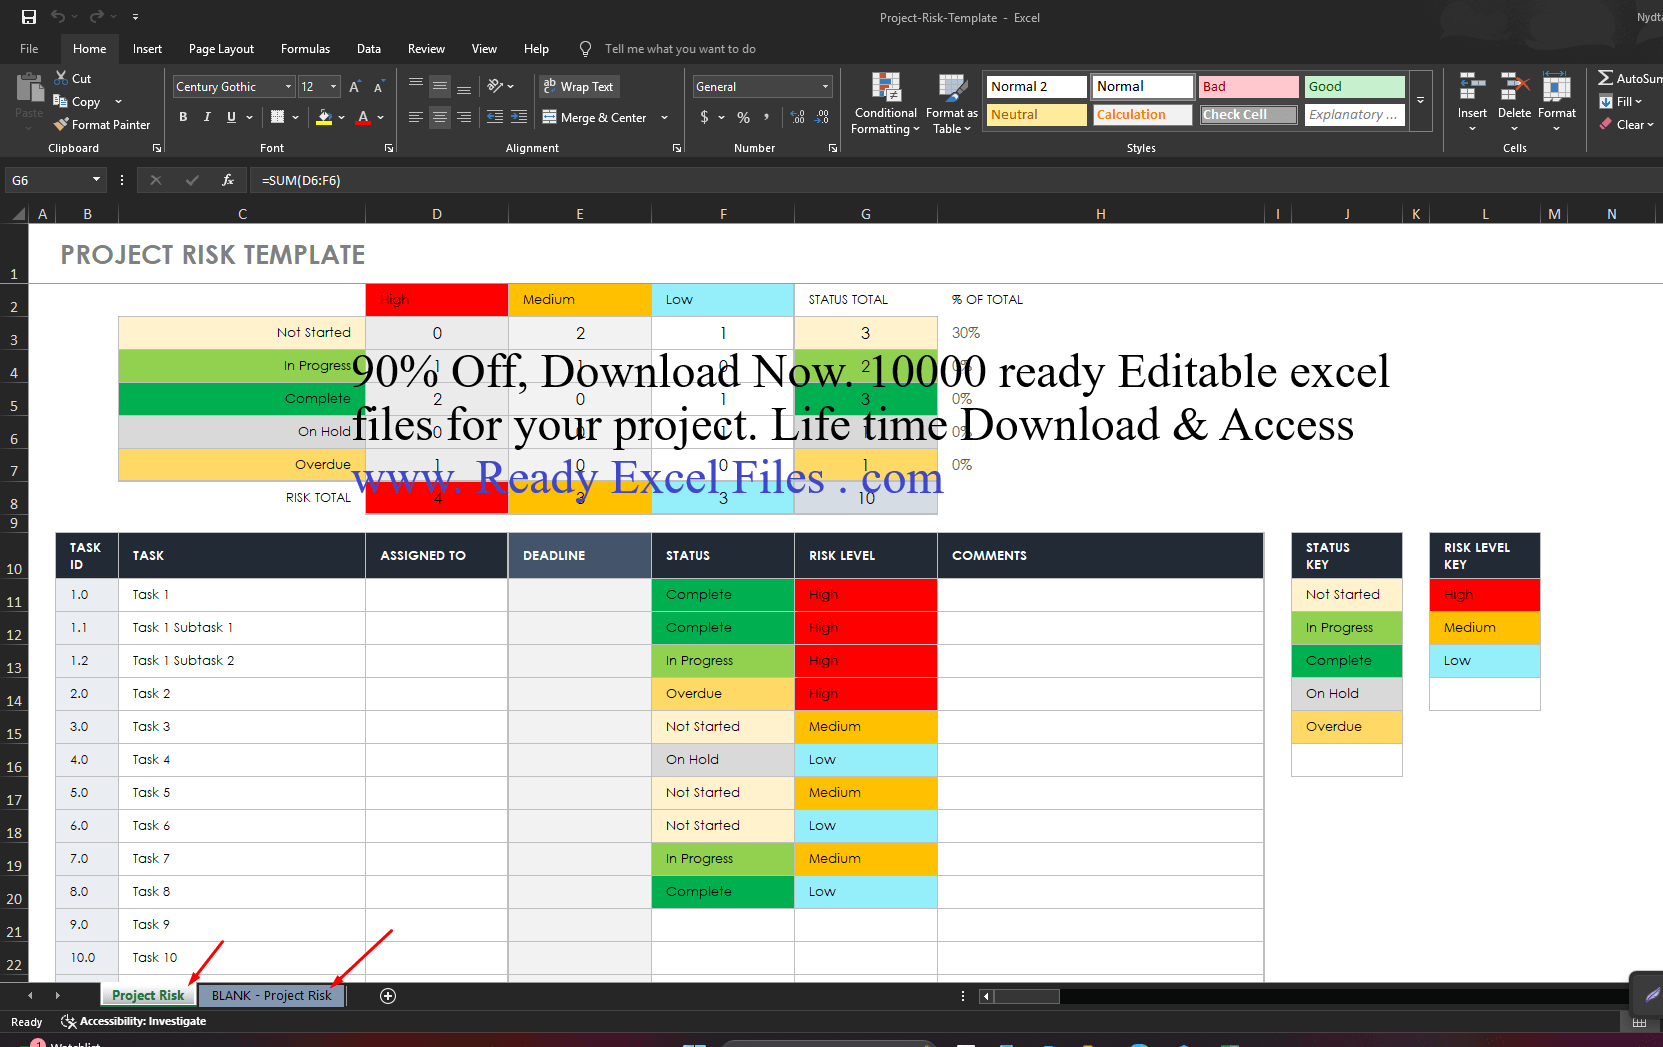Click the Increase Decimal icon
1663x1047 pixels.
pyautogui.click(x=797, y=117)
